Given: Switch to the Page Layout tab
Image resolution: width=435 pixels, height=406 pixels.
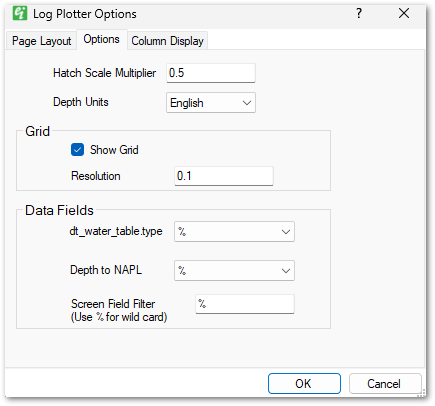Looking at the screenshot, I should [x=41, y=41].
